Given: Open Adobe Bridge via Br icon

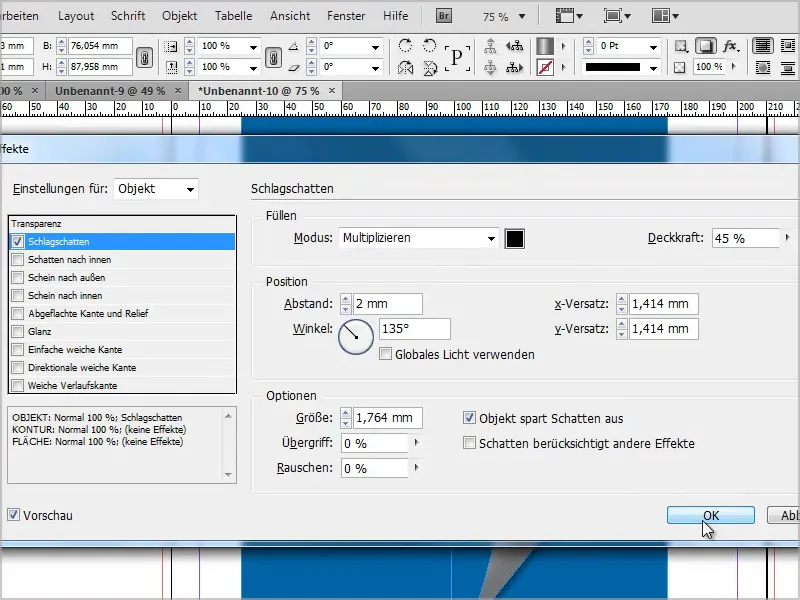Looking at the screenshot, I should [443, 16].
